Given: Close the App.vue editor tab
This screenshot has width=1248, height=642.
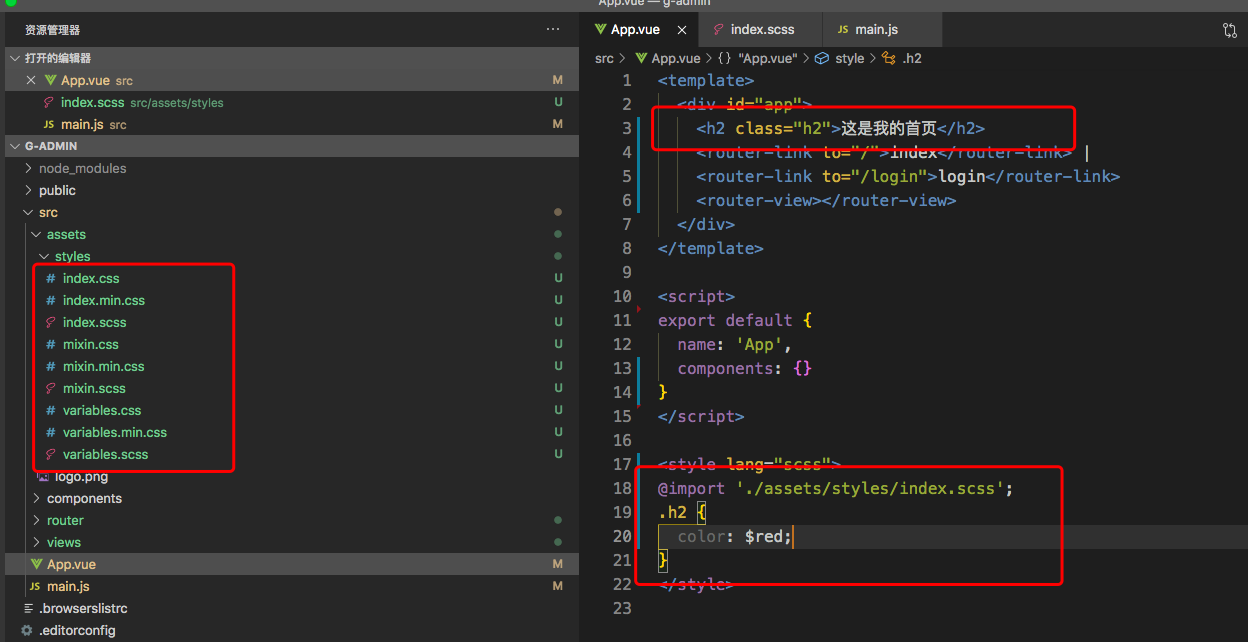Looking at the screenshot, I should click(x=681, y=30).
